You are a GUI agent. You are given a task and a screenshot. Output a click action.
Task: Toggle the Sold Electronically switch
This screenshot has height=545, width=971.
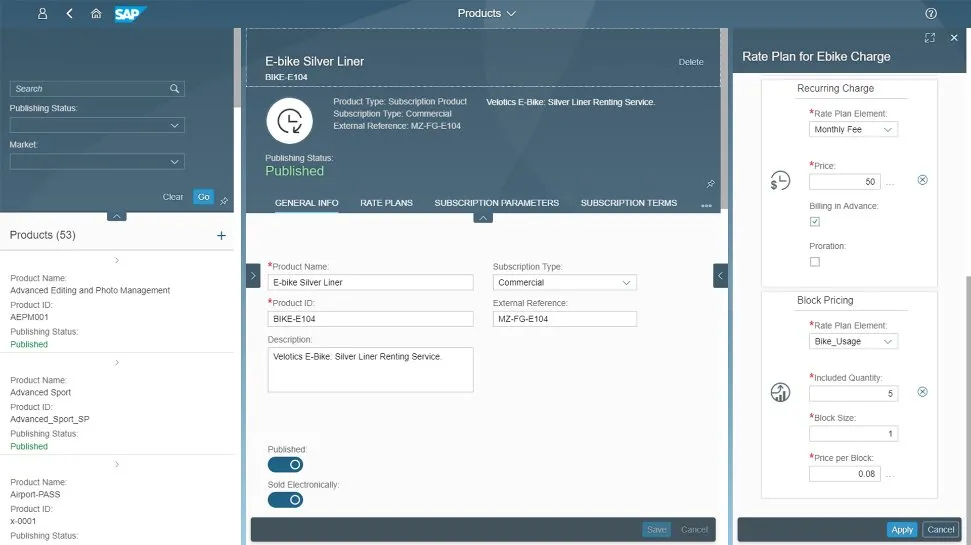tap(286, 500)
